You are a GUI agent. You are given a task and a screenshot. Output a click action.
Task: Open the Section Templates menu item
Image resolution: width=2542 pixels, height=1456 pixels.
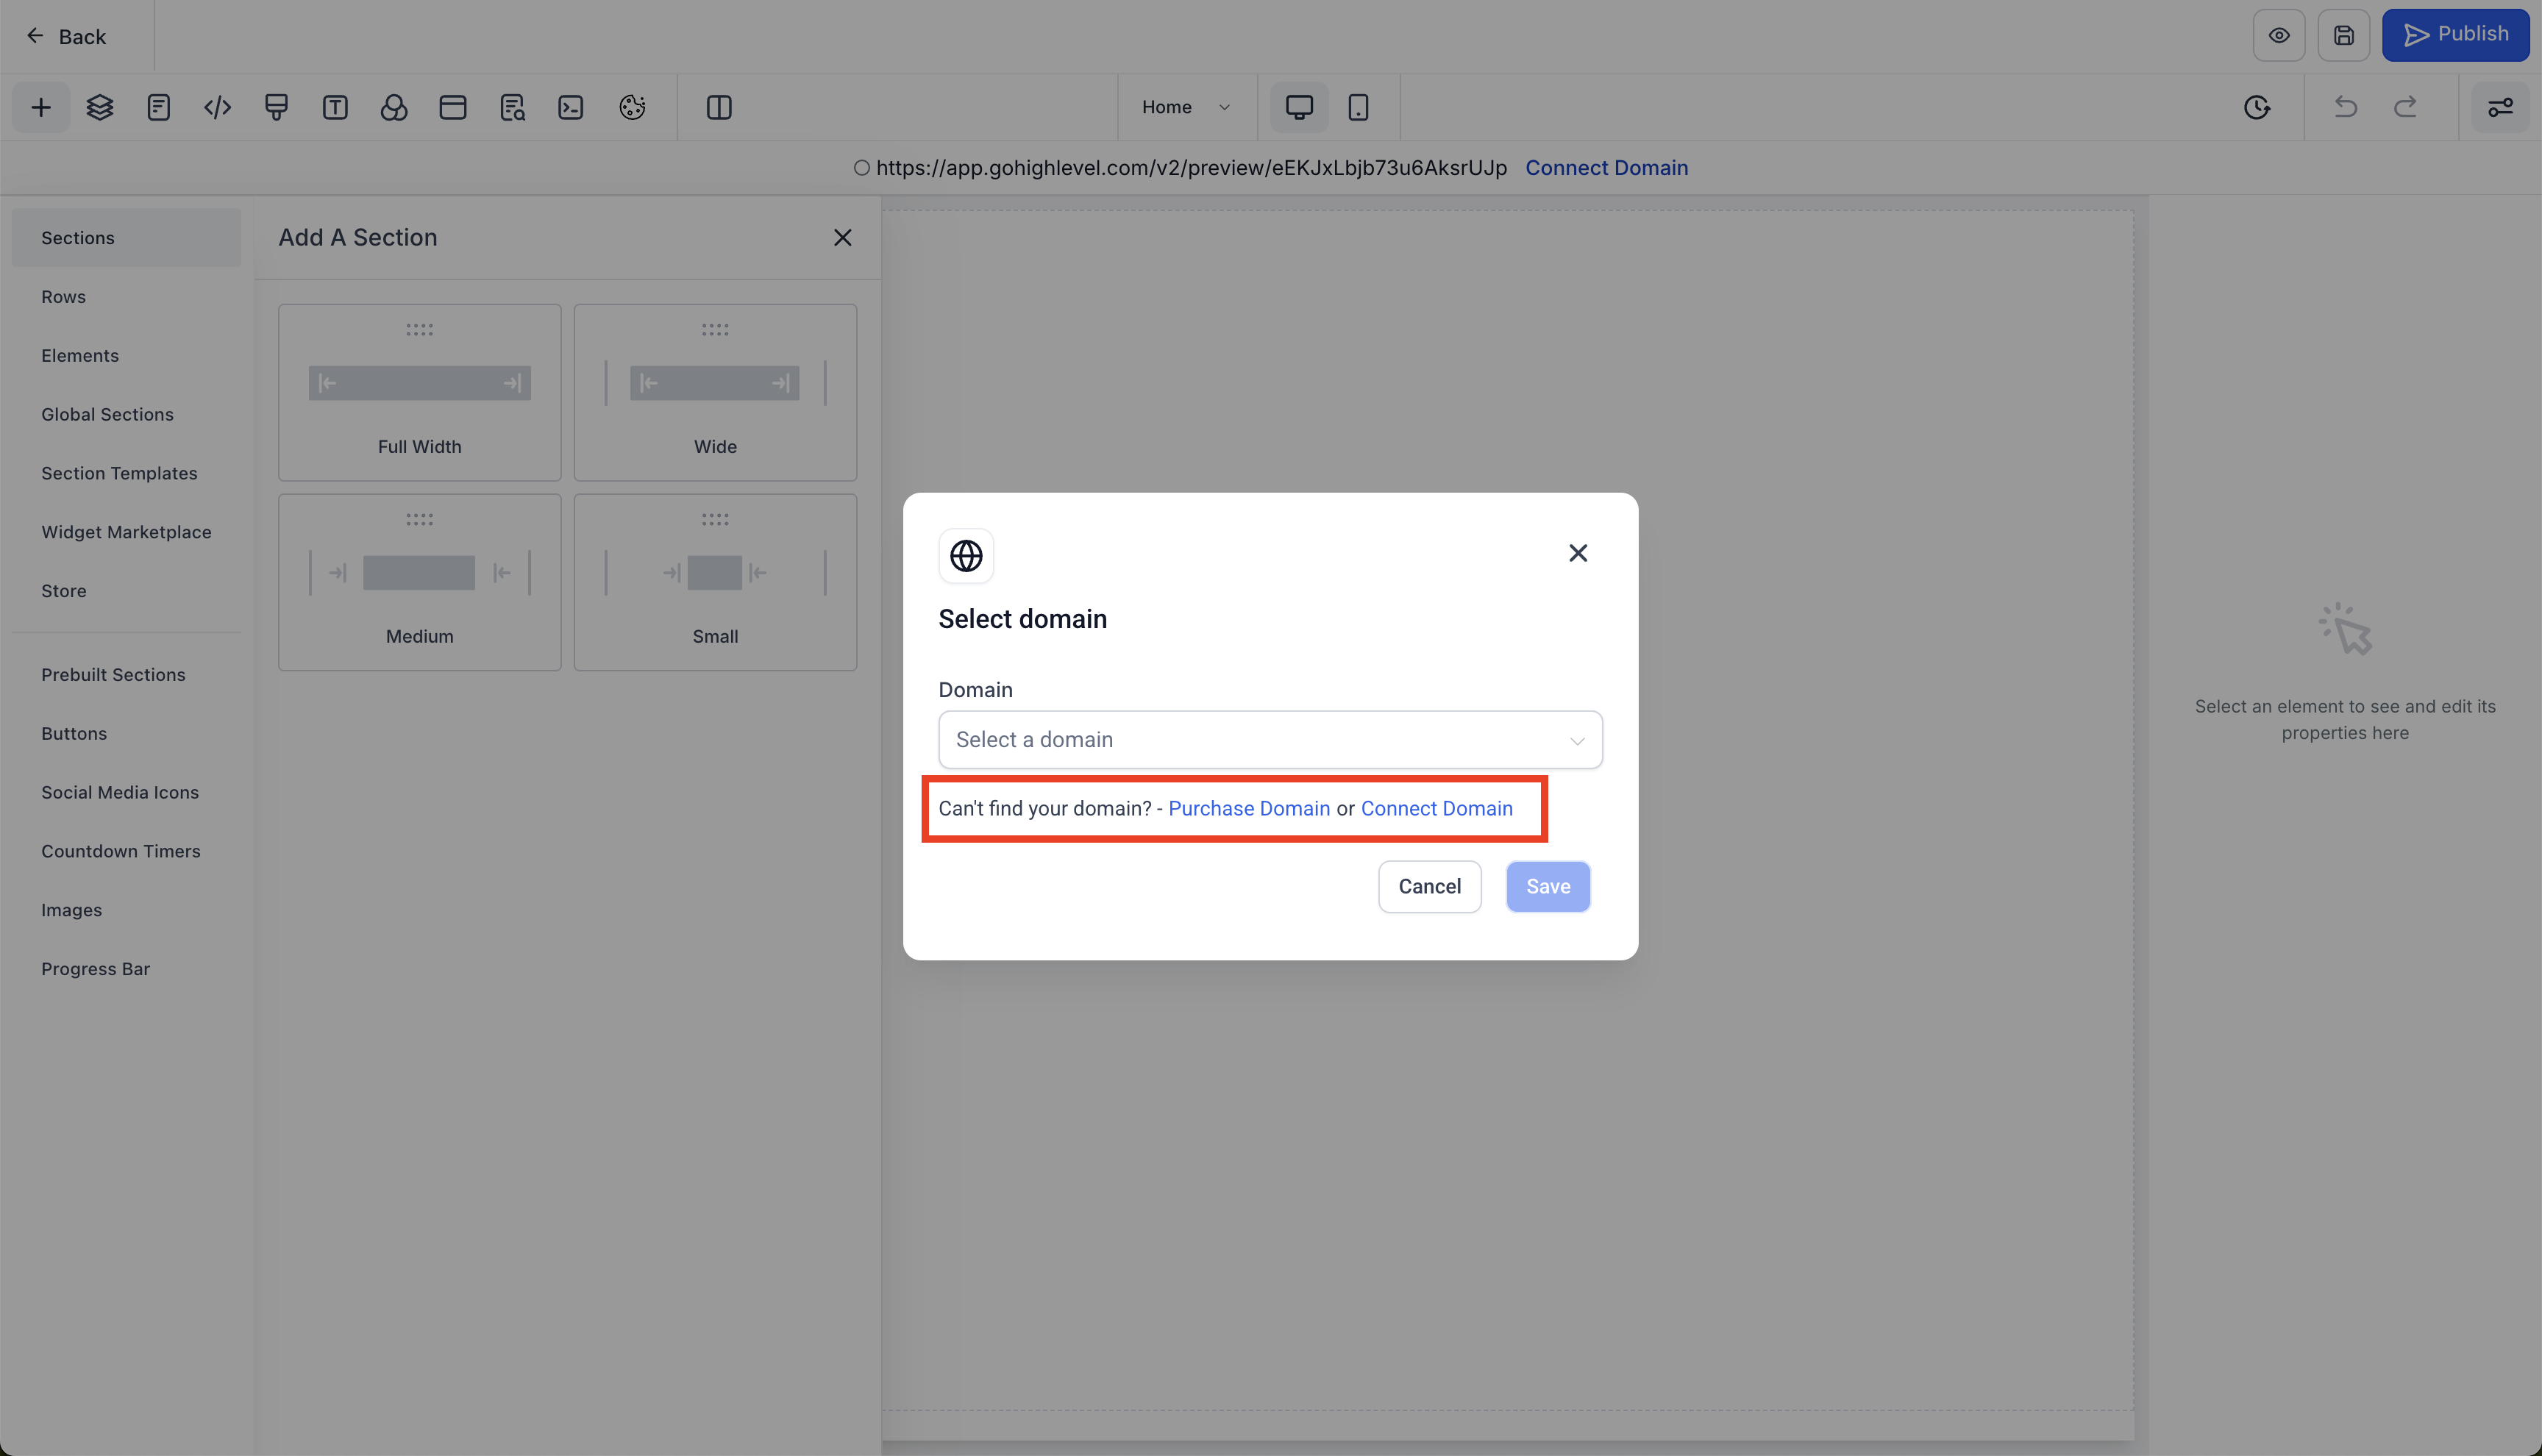(x=119, y=473)
